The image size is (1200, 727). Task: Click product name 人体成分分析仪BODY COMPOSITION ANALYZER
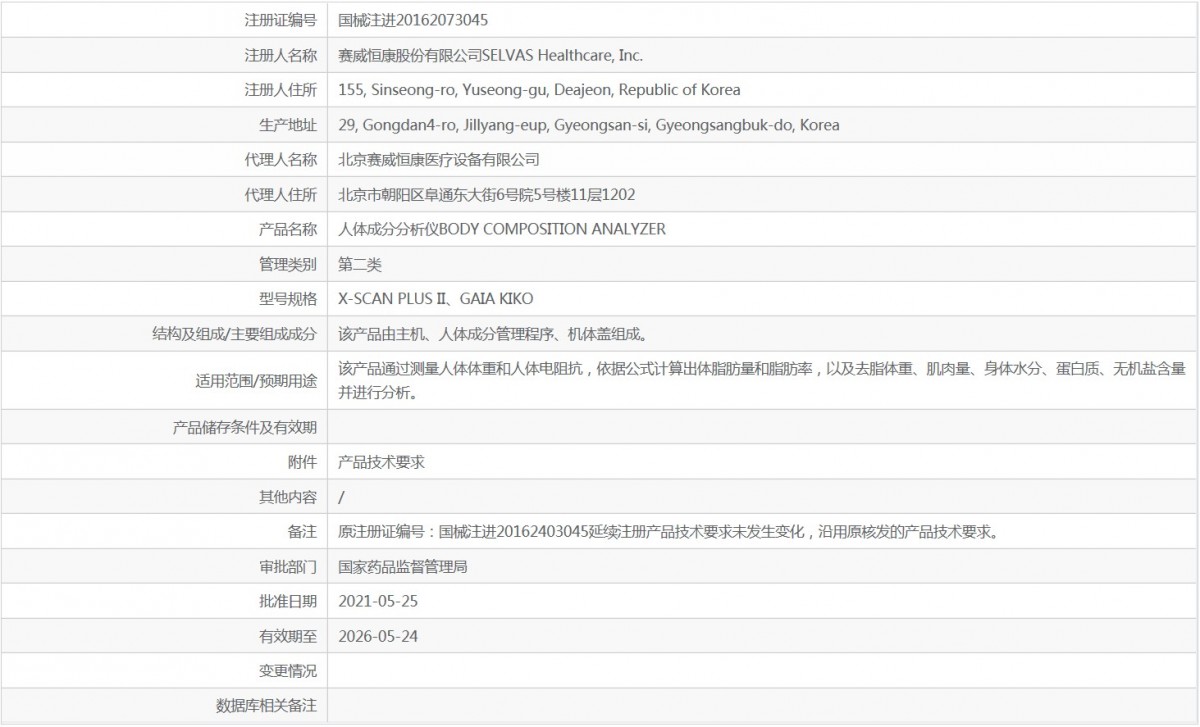[502, 229]
